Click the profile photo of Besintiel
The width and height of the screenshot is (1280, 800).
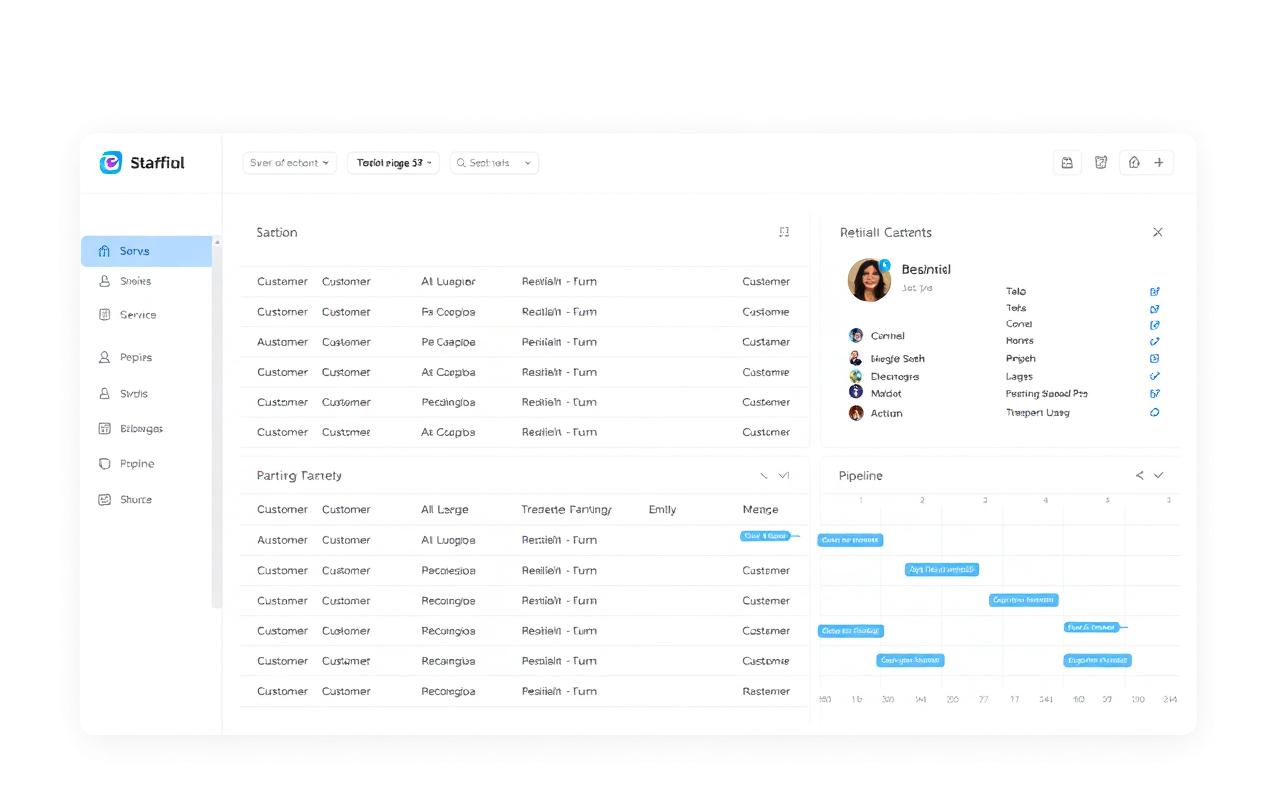[869, 280]
